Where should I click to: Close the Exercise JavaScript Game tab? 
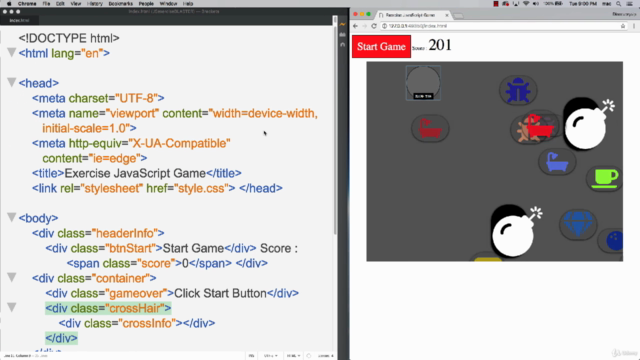point(447,15)
